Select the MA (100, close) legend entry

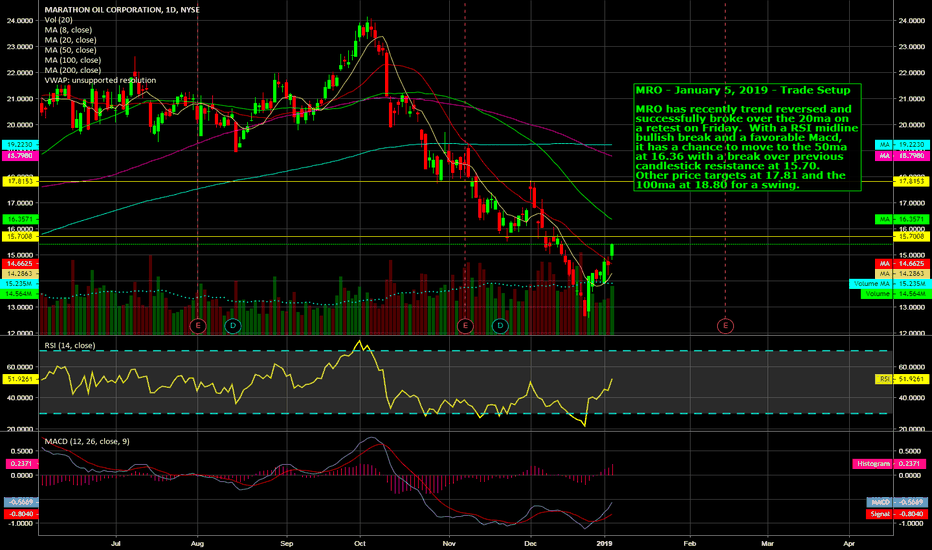click(x=73, y=60)
